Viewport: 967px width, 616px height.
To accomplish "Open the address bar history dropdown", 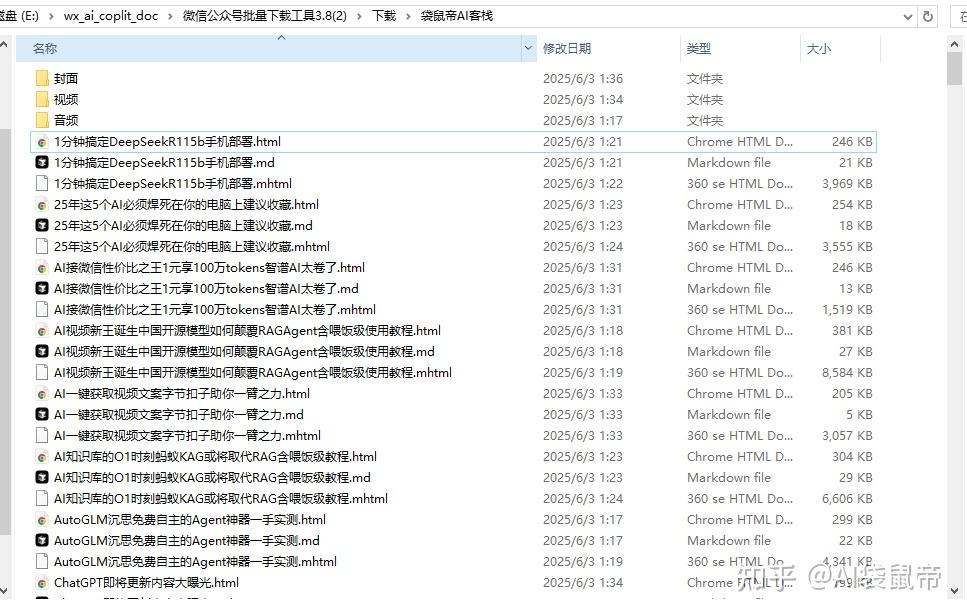I will pos(908,17).
